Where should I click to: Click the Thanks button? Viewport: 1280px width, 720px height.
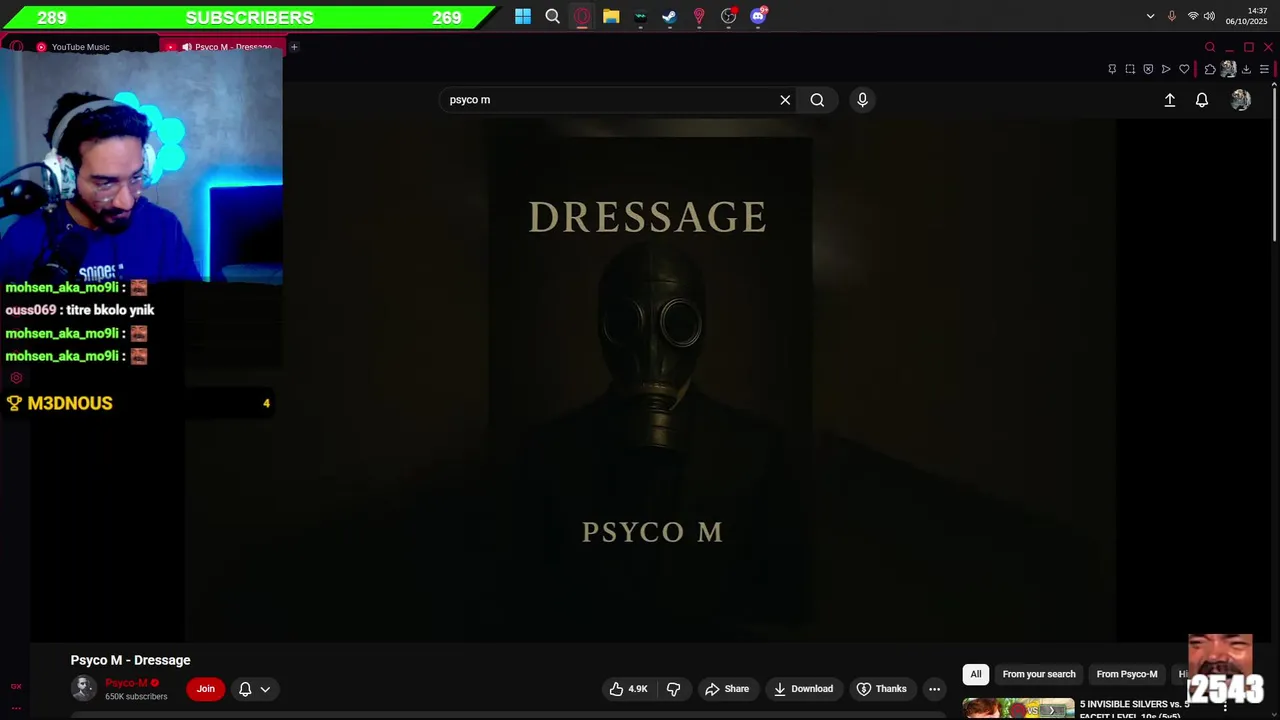coord(882,689)
